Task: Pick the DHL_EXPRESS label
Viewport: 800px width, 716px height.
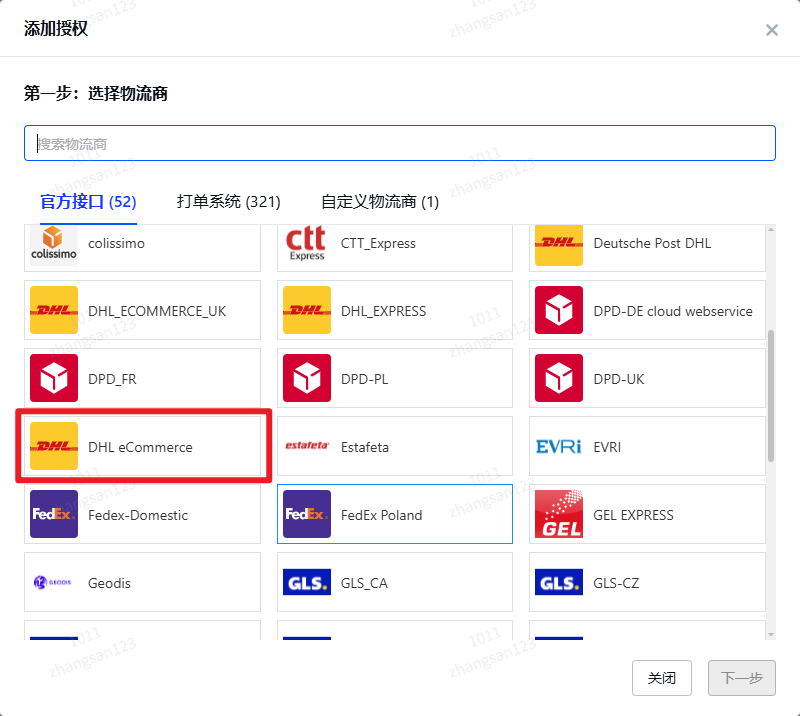Action: [x=383, y=311]
